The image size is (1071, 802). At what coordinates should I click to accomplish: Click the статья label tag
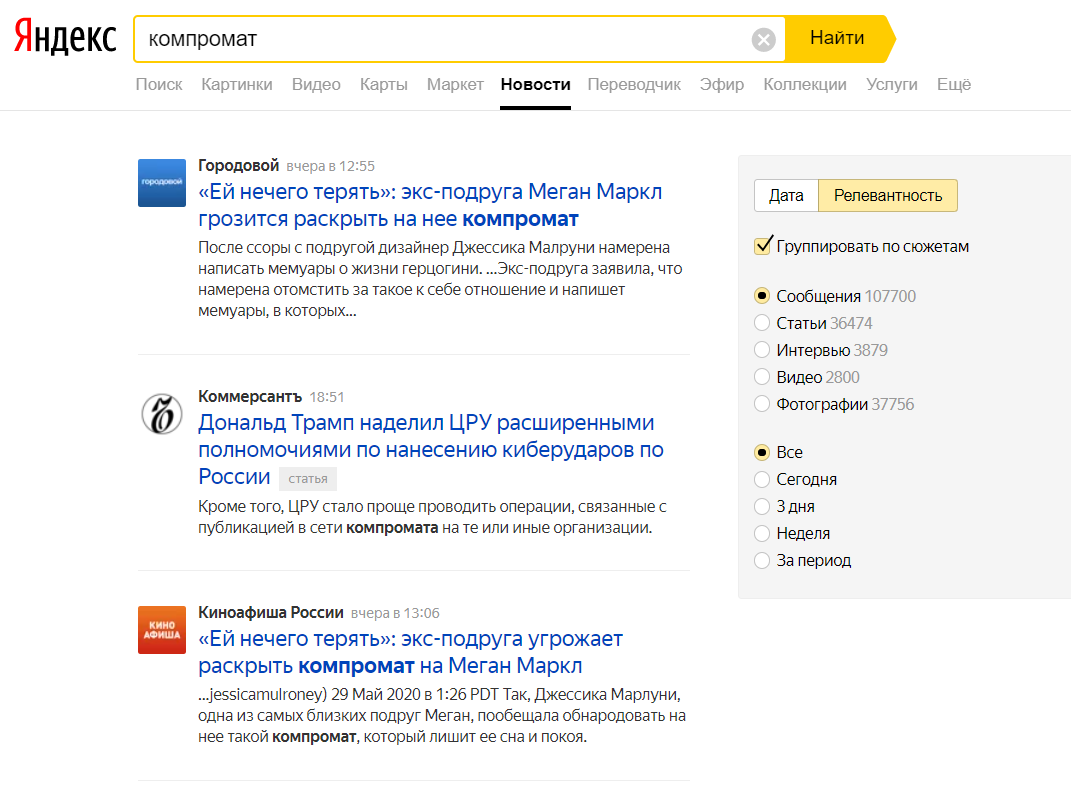307,479
